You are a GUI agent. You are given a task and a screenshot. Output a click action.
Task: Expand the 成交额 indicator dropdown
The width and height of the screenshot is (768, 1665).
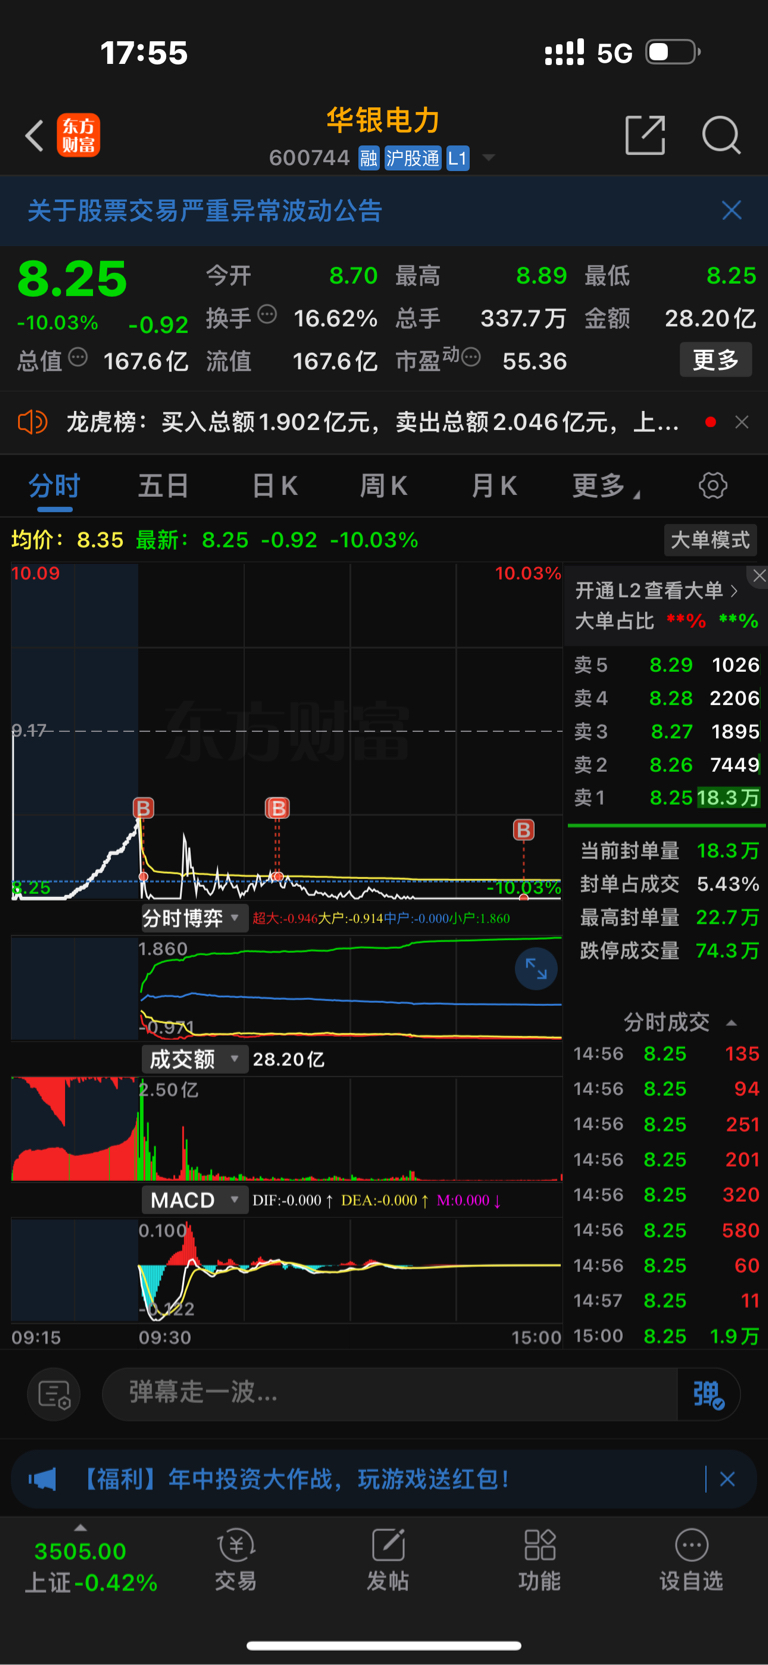pos(193,1059)
